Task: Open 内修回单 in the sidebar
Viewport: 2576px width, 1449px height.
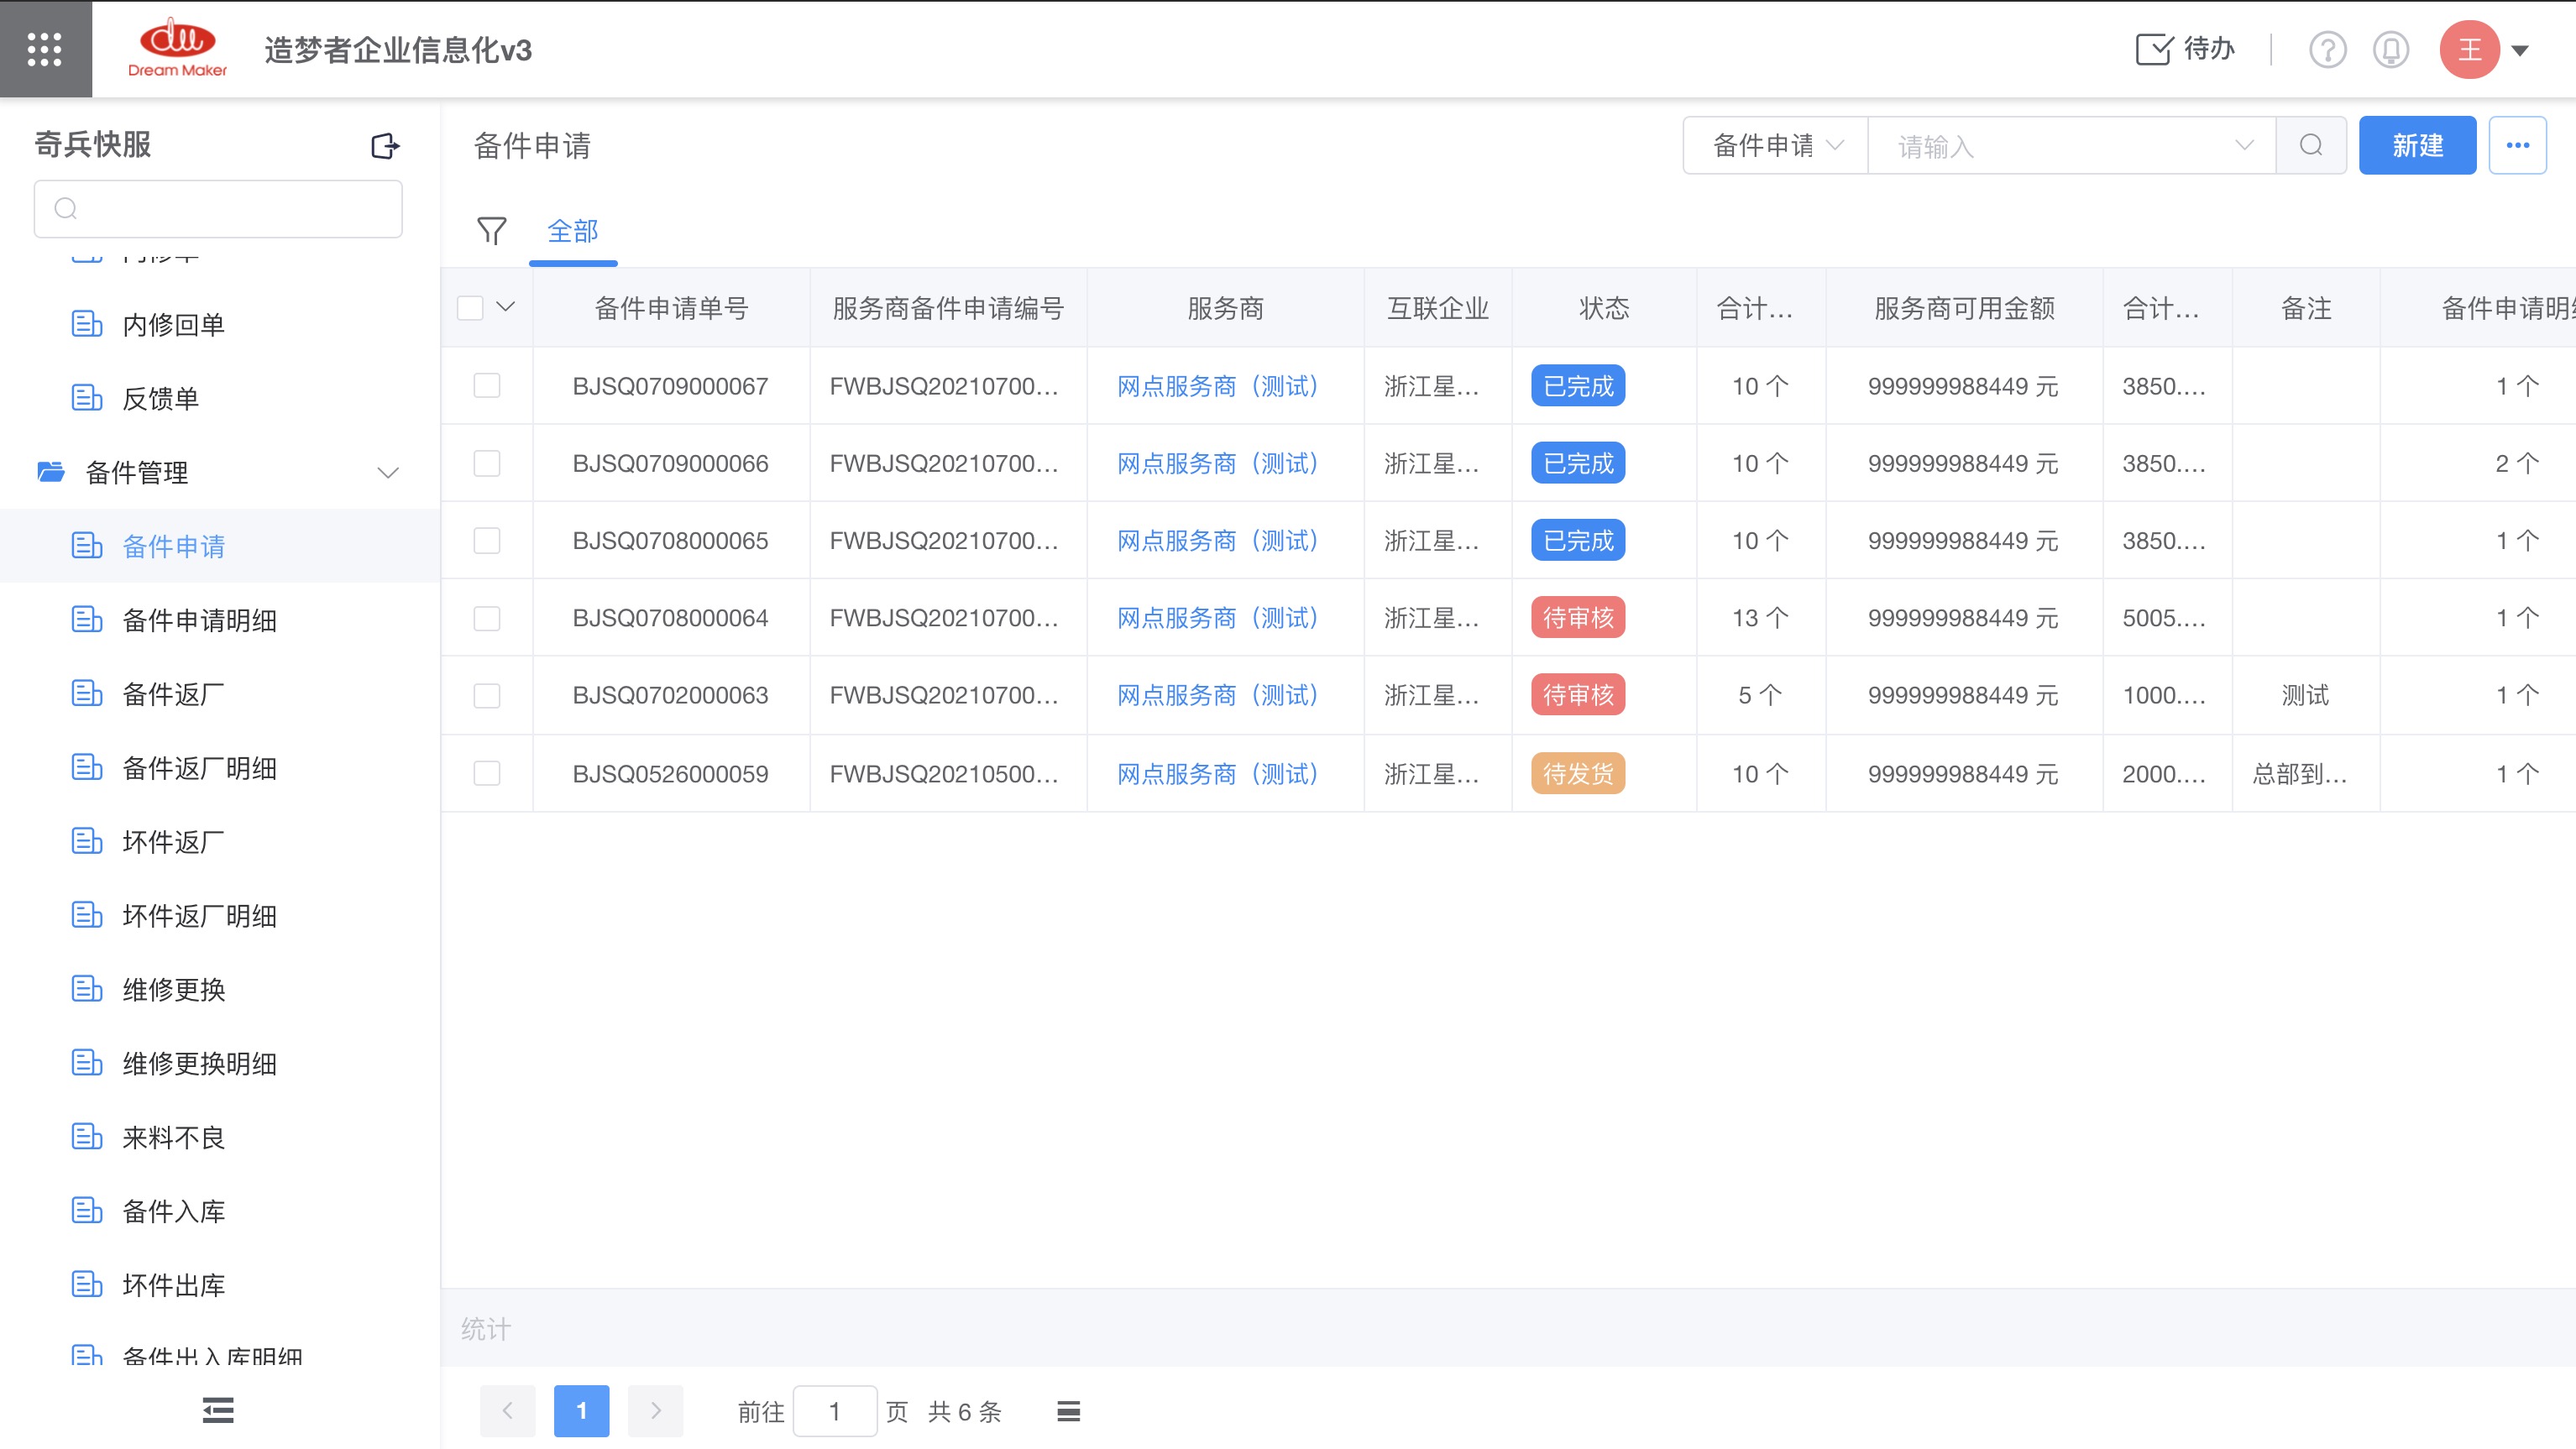Action: (x=173, y=324)
